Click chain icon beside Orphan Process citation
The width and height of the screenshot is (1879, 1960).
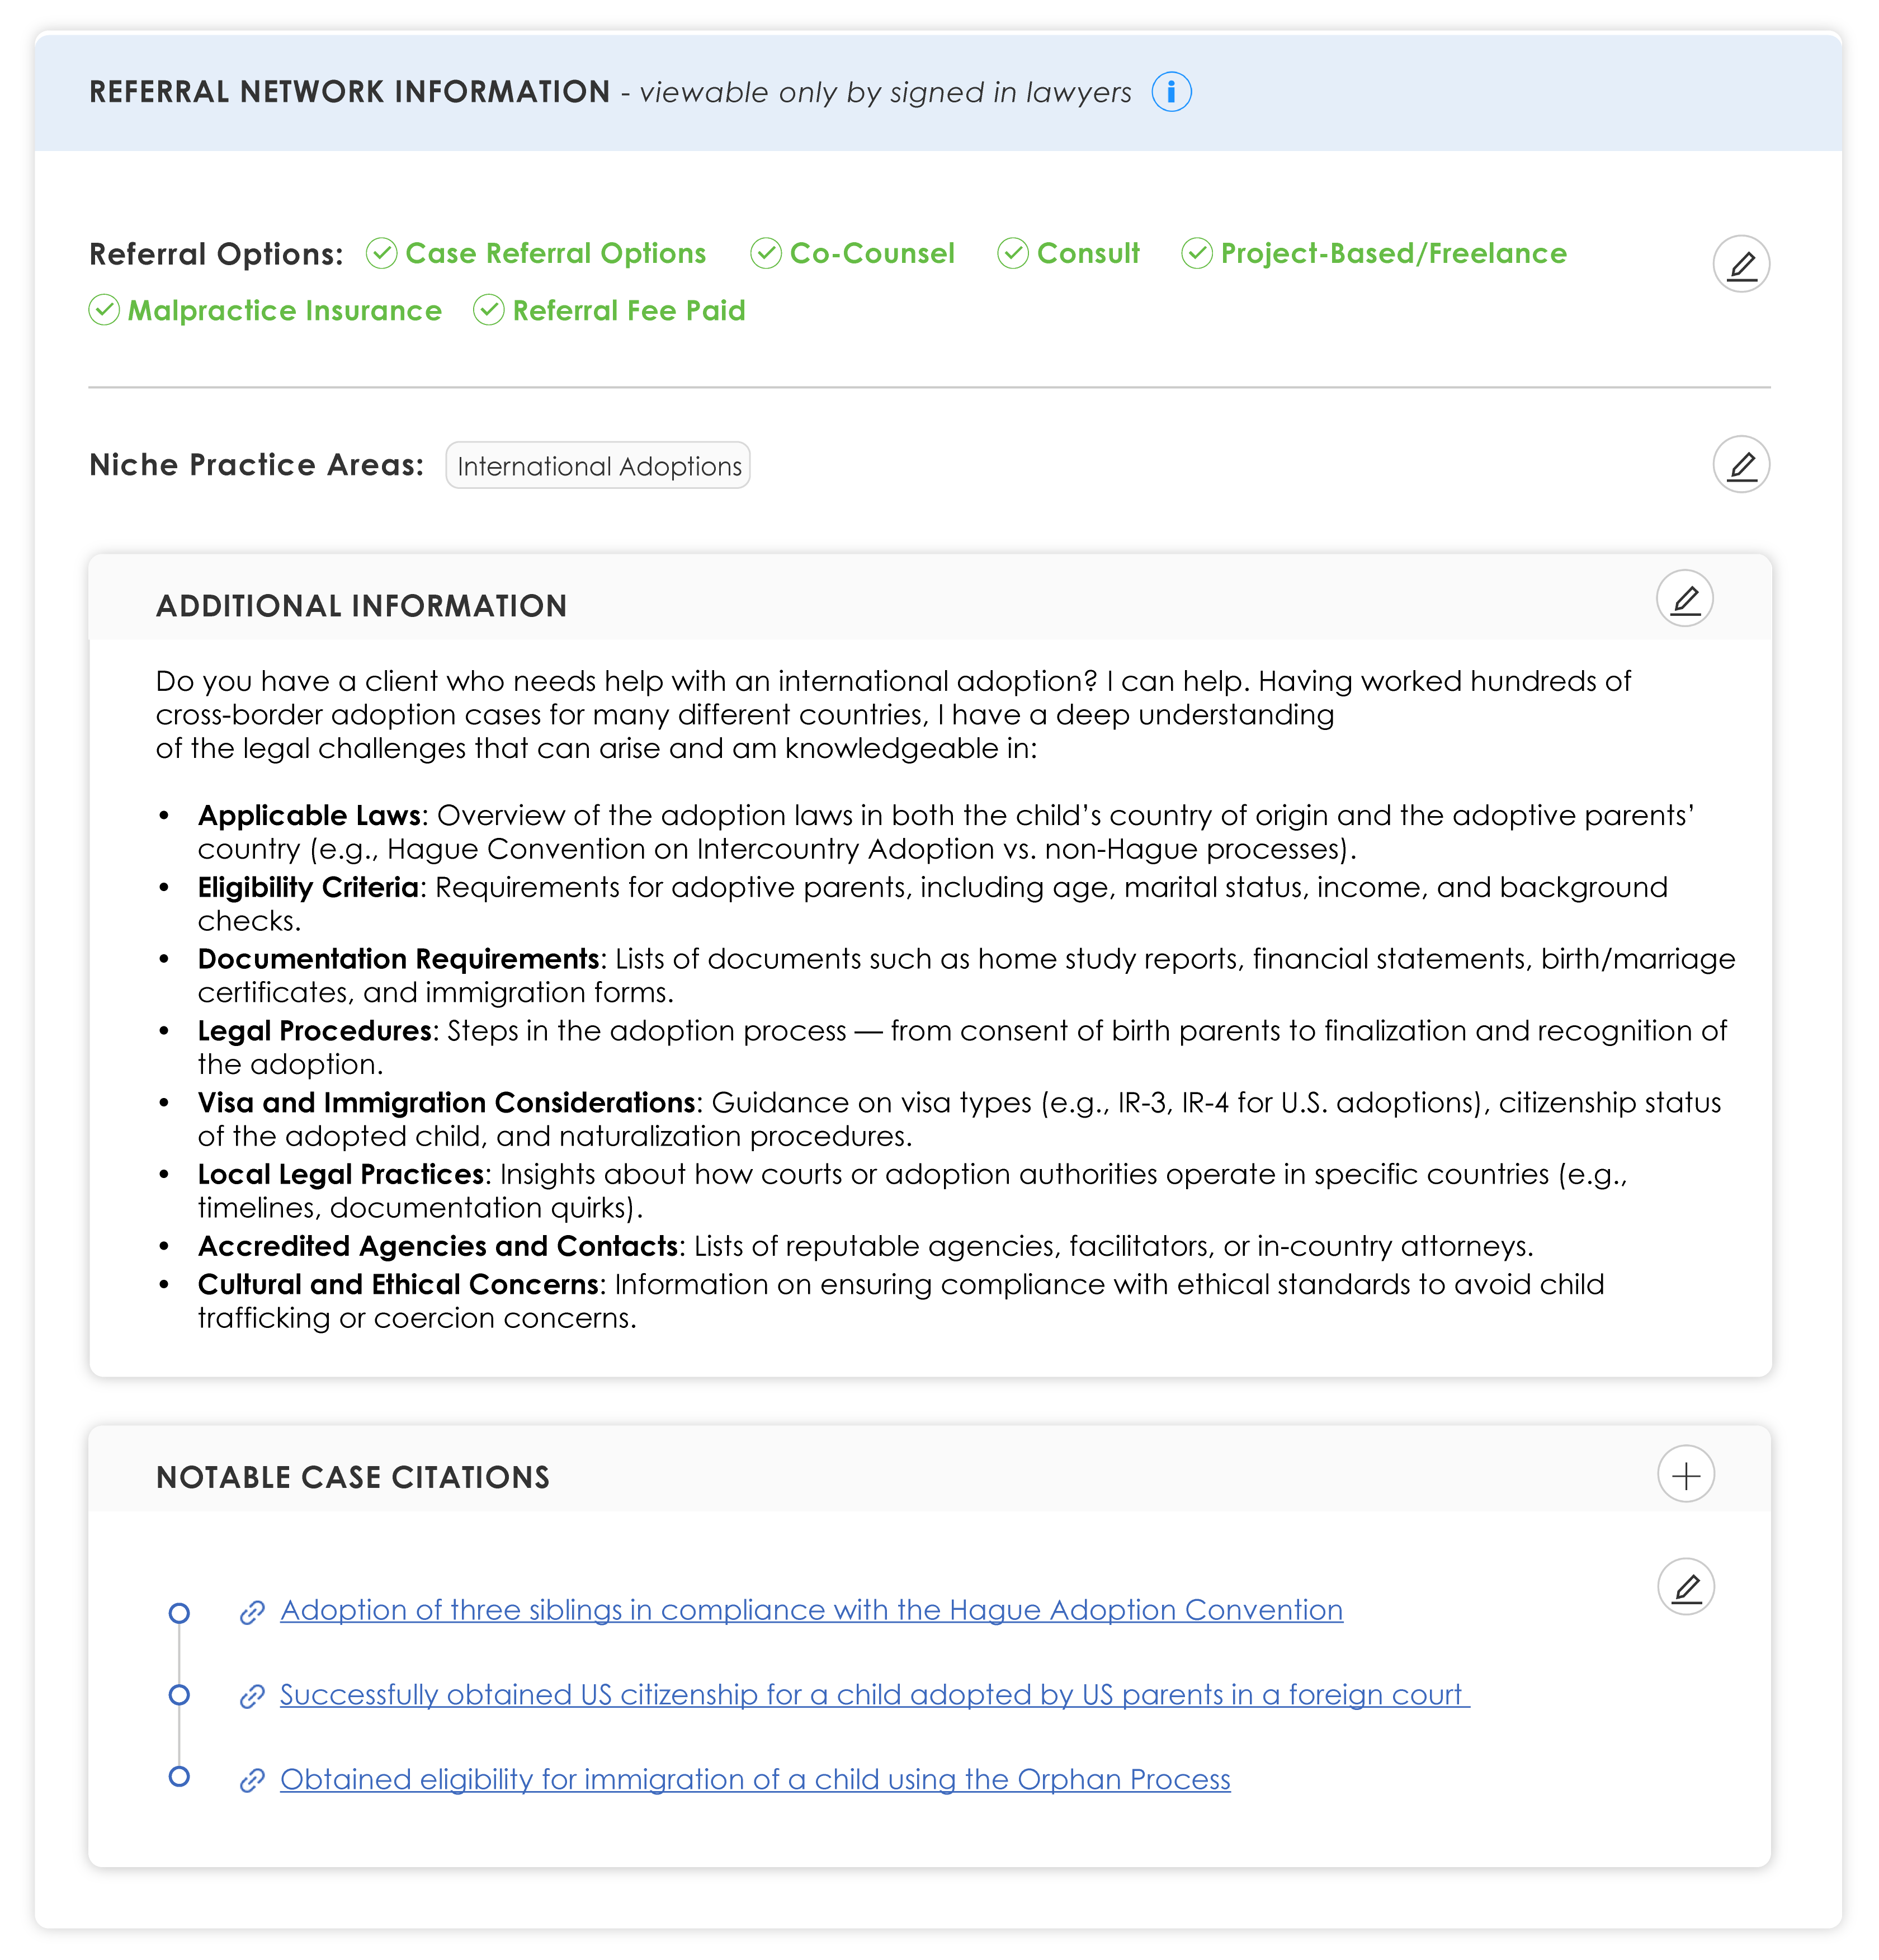[252, 1781]
